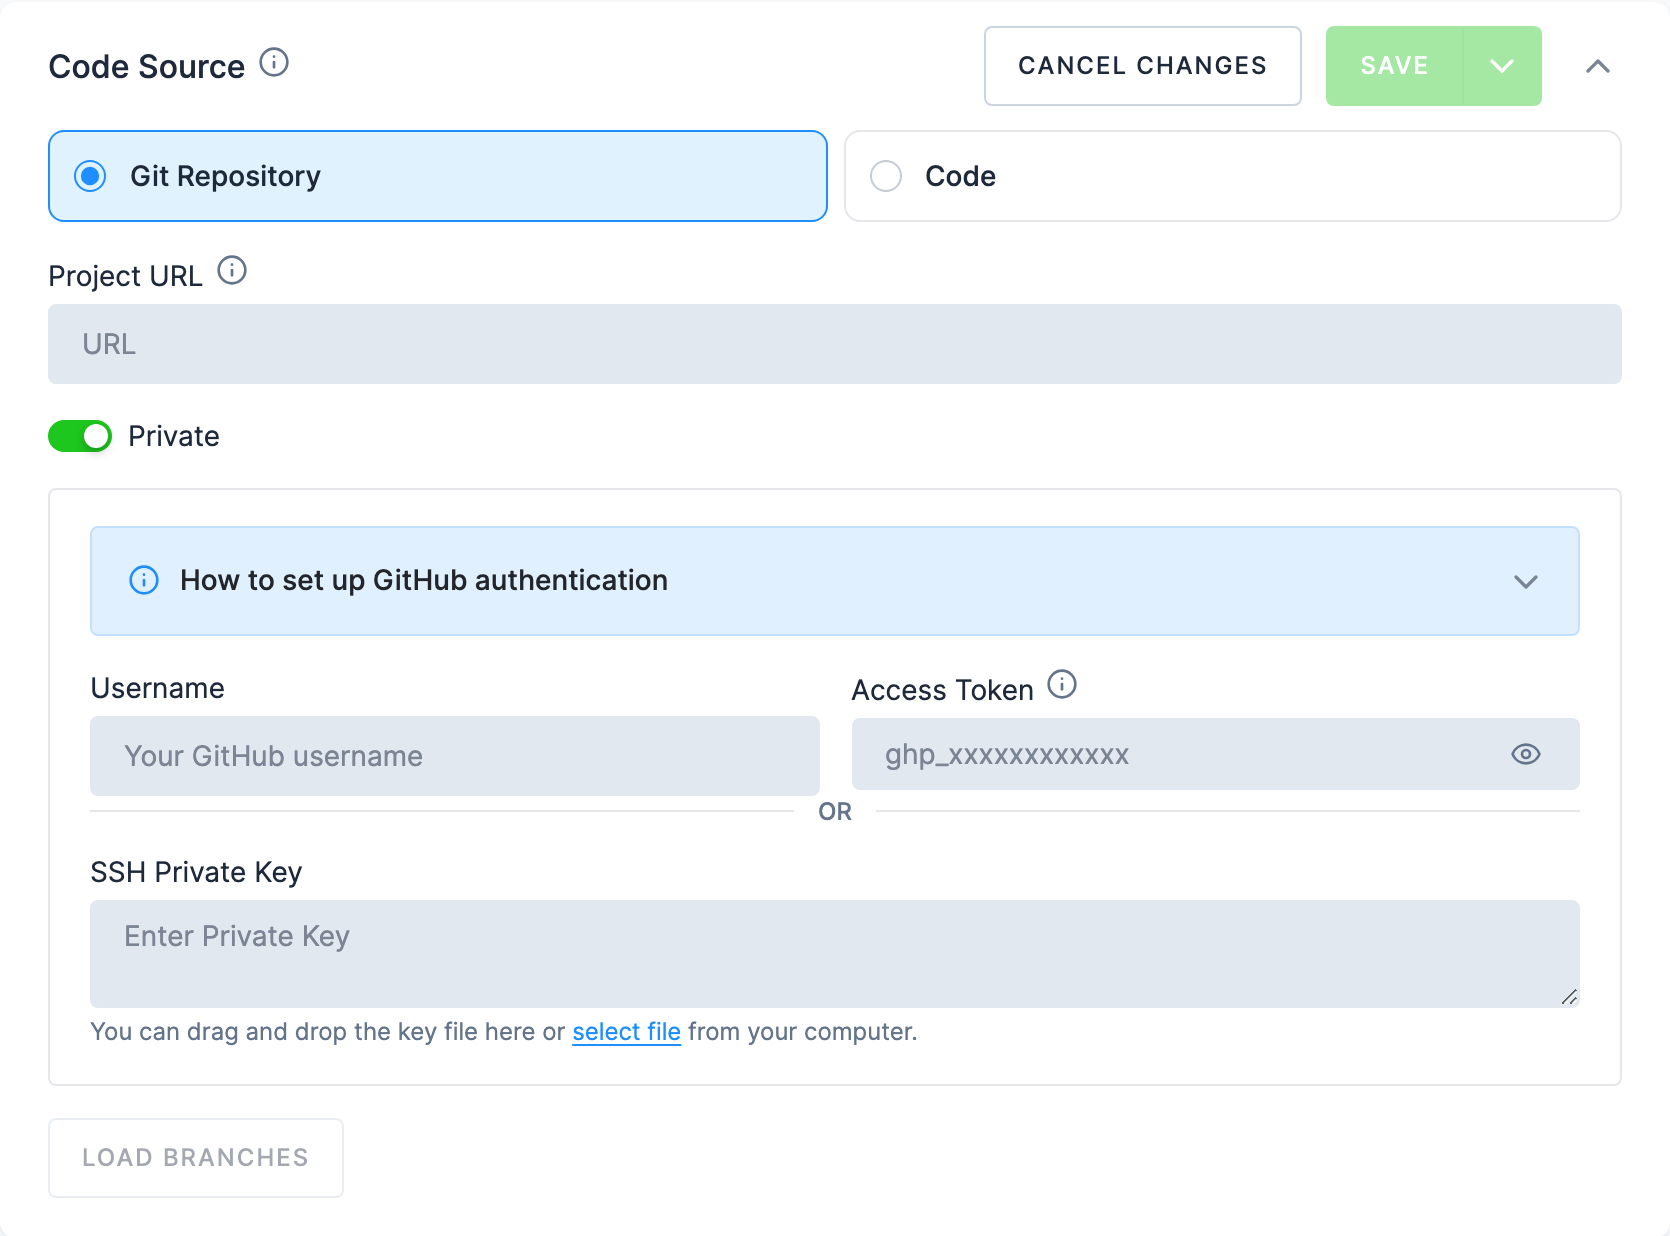Focus the Project URL input field
1670x1236 pixels.
[x=835, y=344]
